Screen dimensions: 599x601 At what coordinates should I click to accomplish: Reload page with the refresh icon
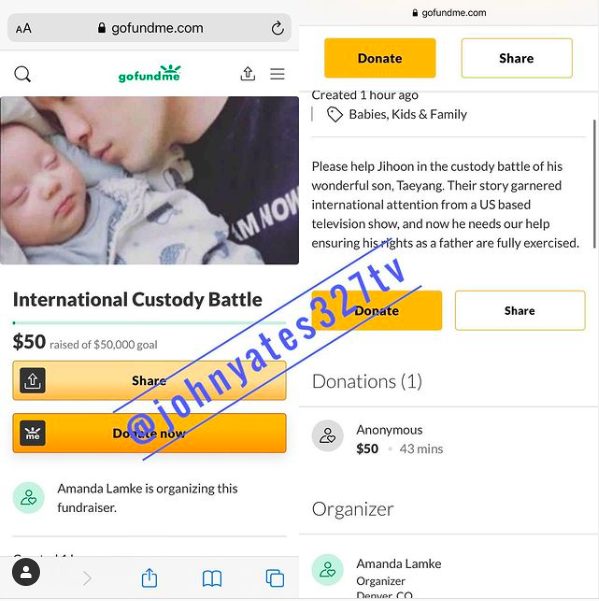pos(277,28)
